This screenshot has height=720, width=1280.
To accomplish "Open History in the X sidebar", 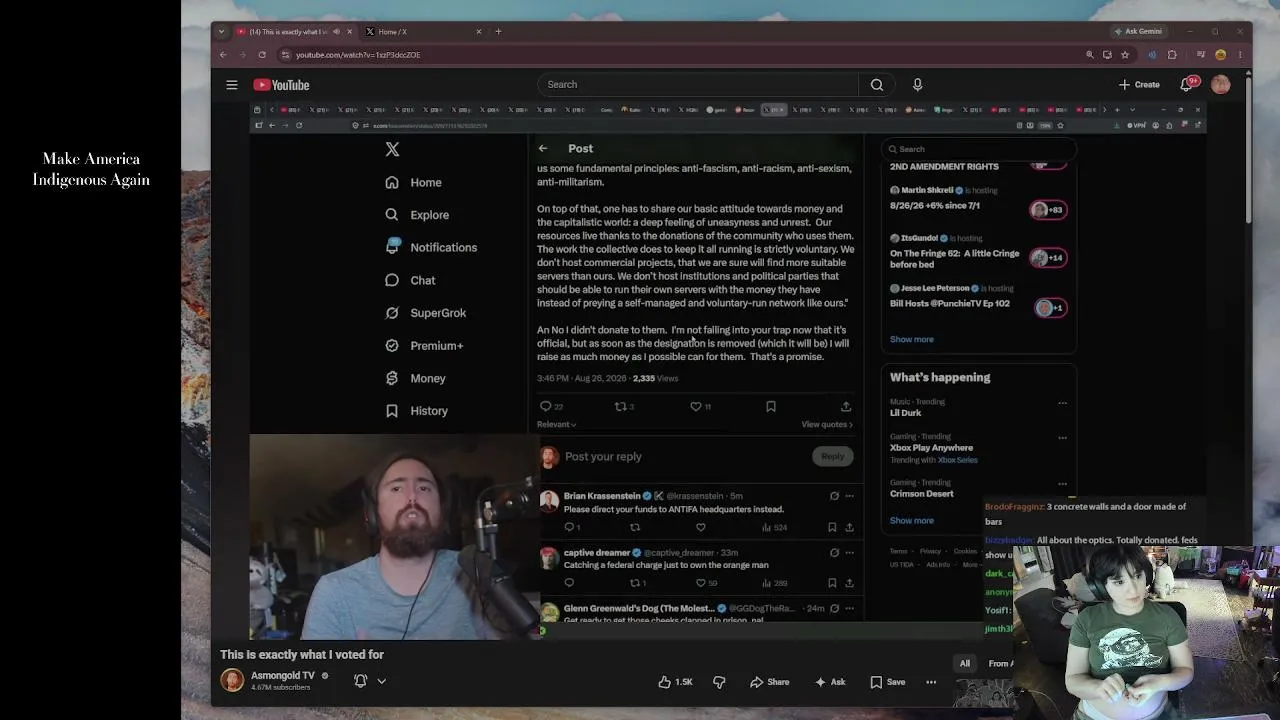I will point(416,411).
